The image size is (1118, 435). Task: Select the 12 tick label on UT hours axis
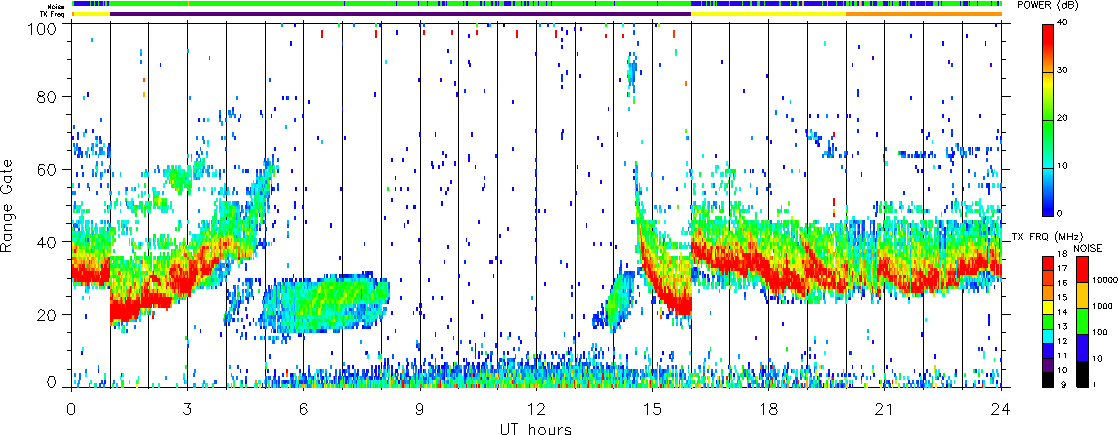(x=536, y=407)
